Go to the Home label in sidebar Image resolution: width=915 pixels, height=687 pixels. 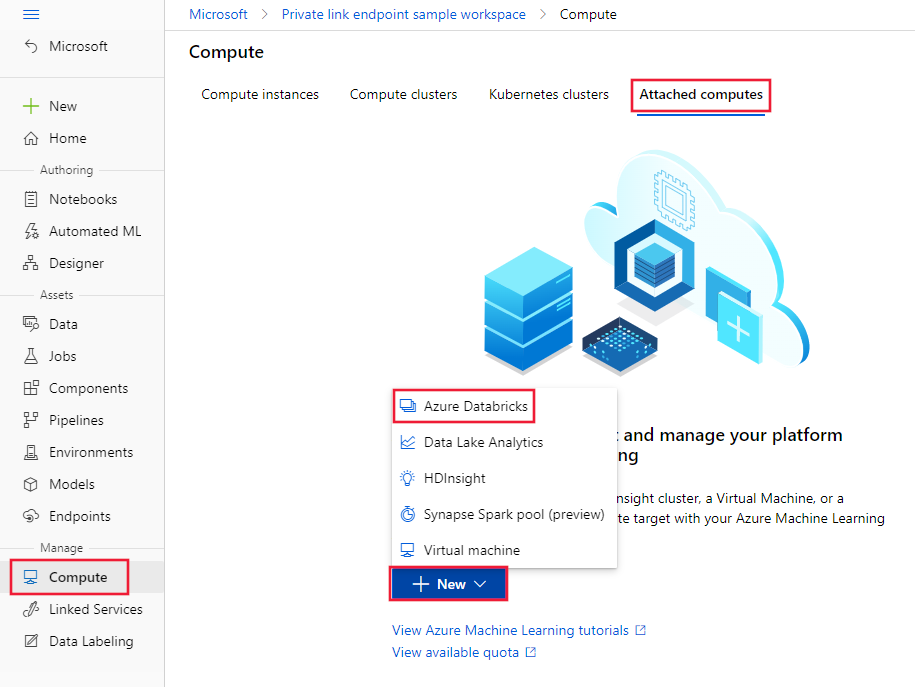point(68,138)
